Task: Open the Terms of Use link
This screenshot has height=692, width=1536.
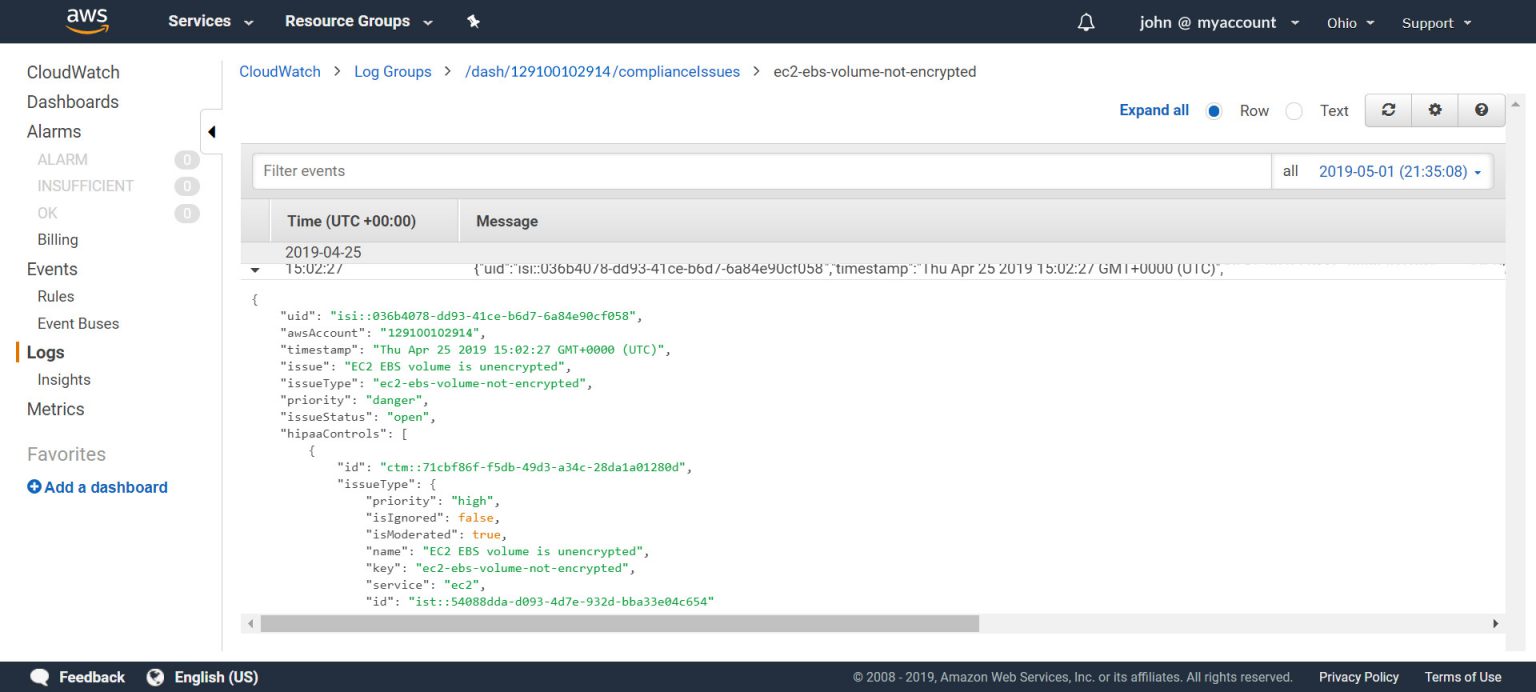Action: (x=1463, y=677)
